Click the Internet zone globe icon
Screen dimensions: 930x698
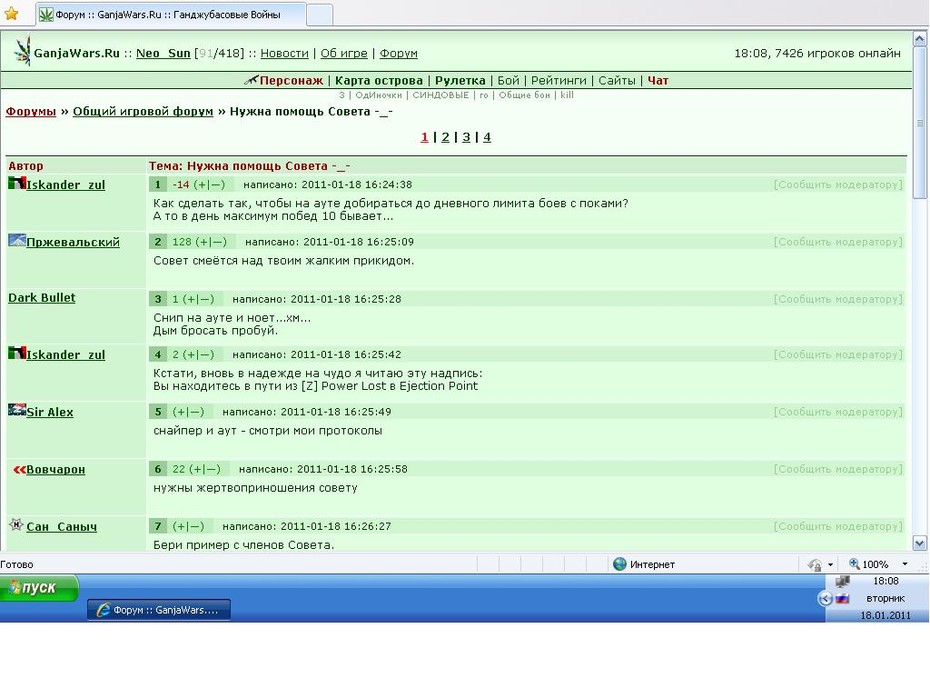(x=620, y=564)
